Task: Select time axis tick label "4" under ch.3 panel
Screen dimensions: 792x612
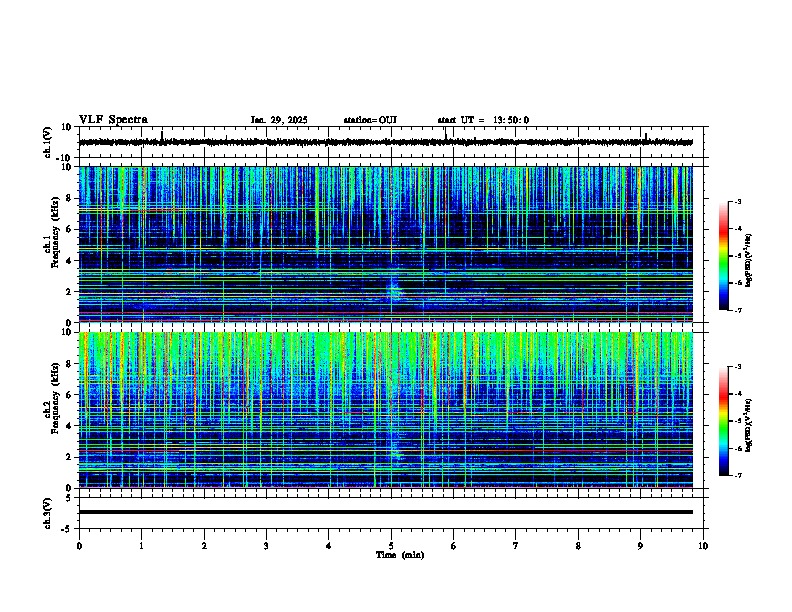Action: click(329, 546)
